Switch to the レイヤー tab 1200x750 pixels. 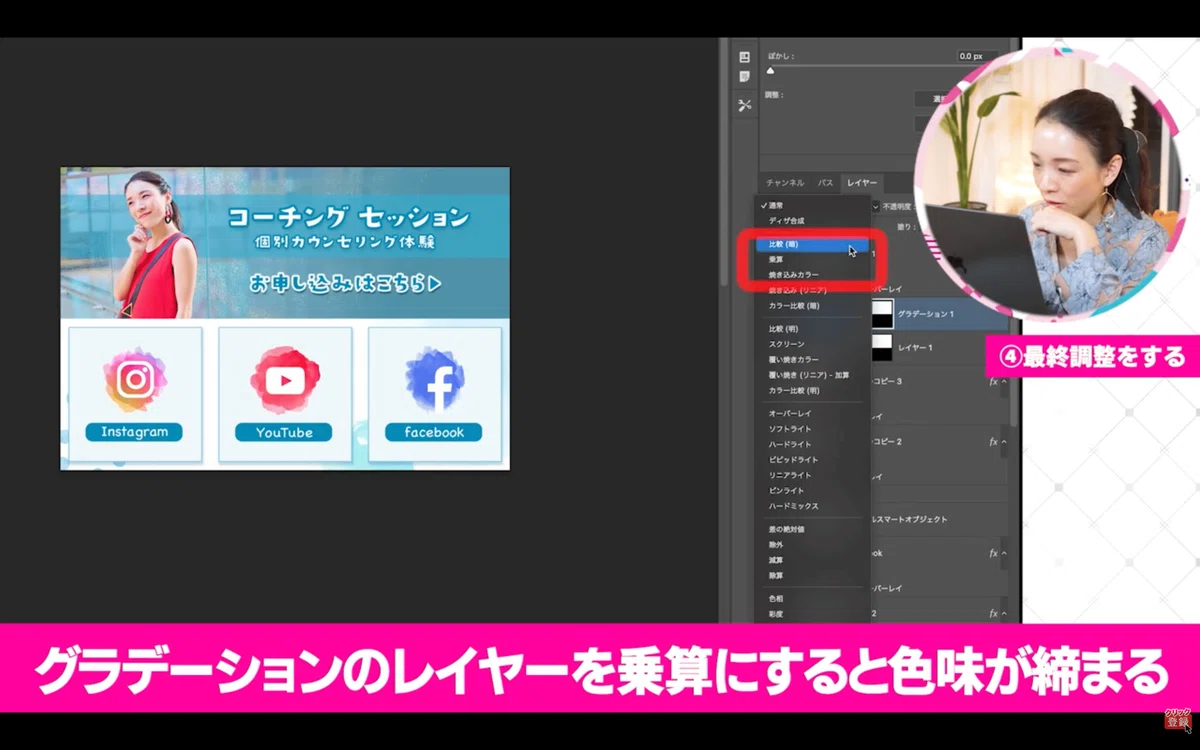pyautogui.click(x=861, y=183)
